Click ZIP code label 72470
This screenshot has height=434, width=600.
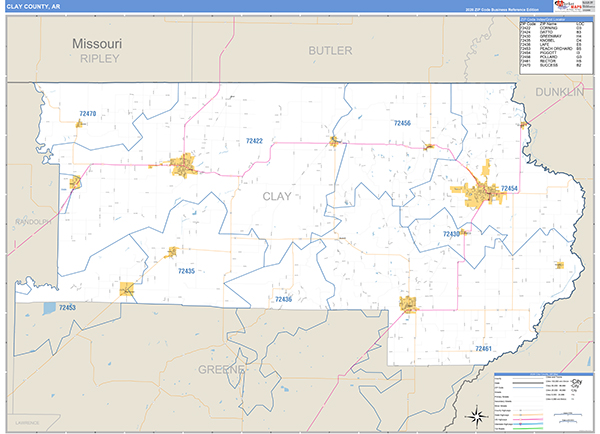88,114
